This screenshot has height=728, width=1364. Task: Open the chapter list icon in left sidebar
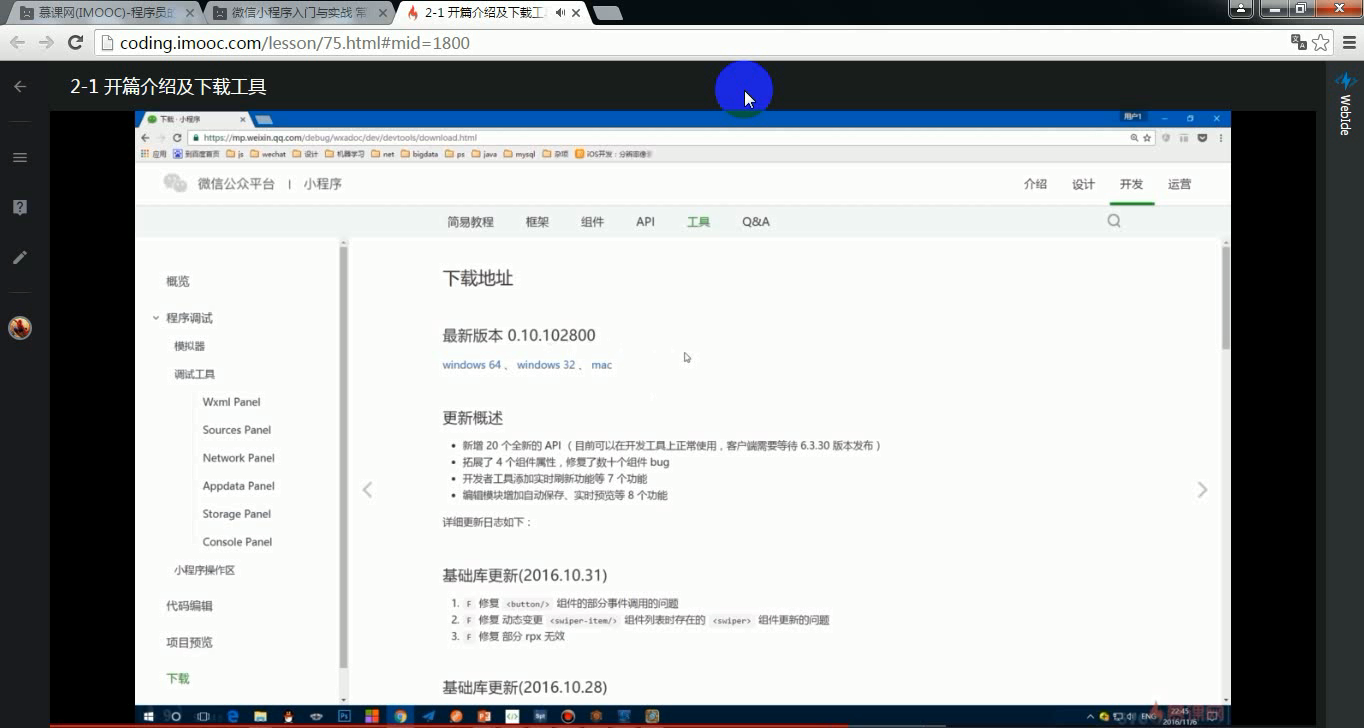point(20,157)
